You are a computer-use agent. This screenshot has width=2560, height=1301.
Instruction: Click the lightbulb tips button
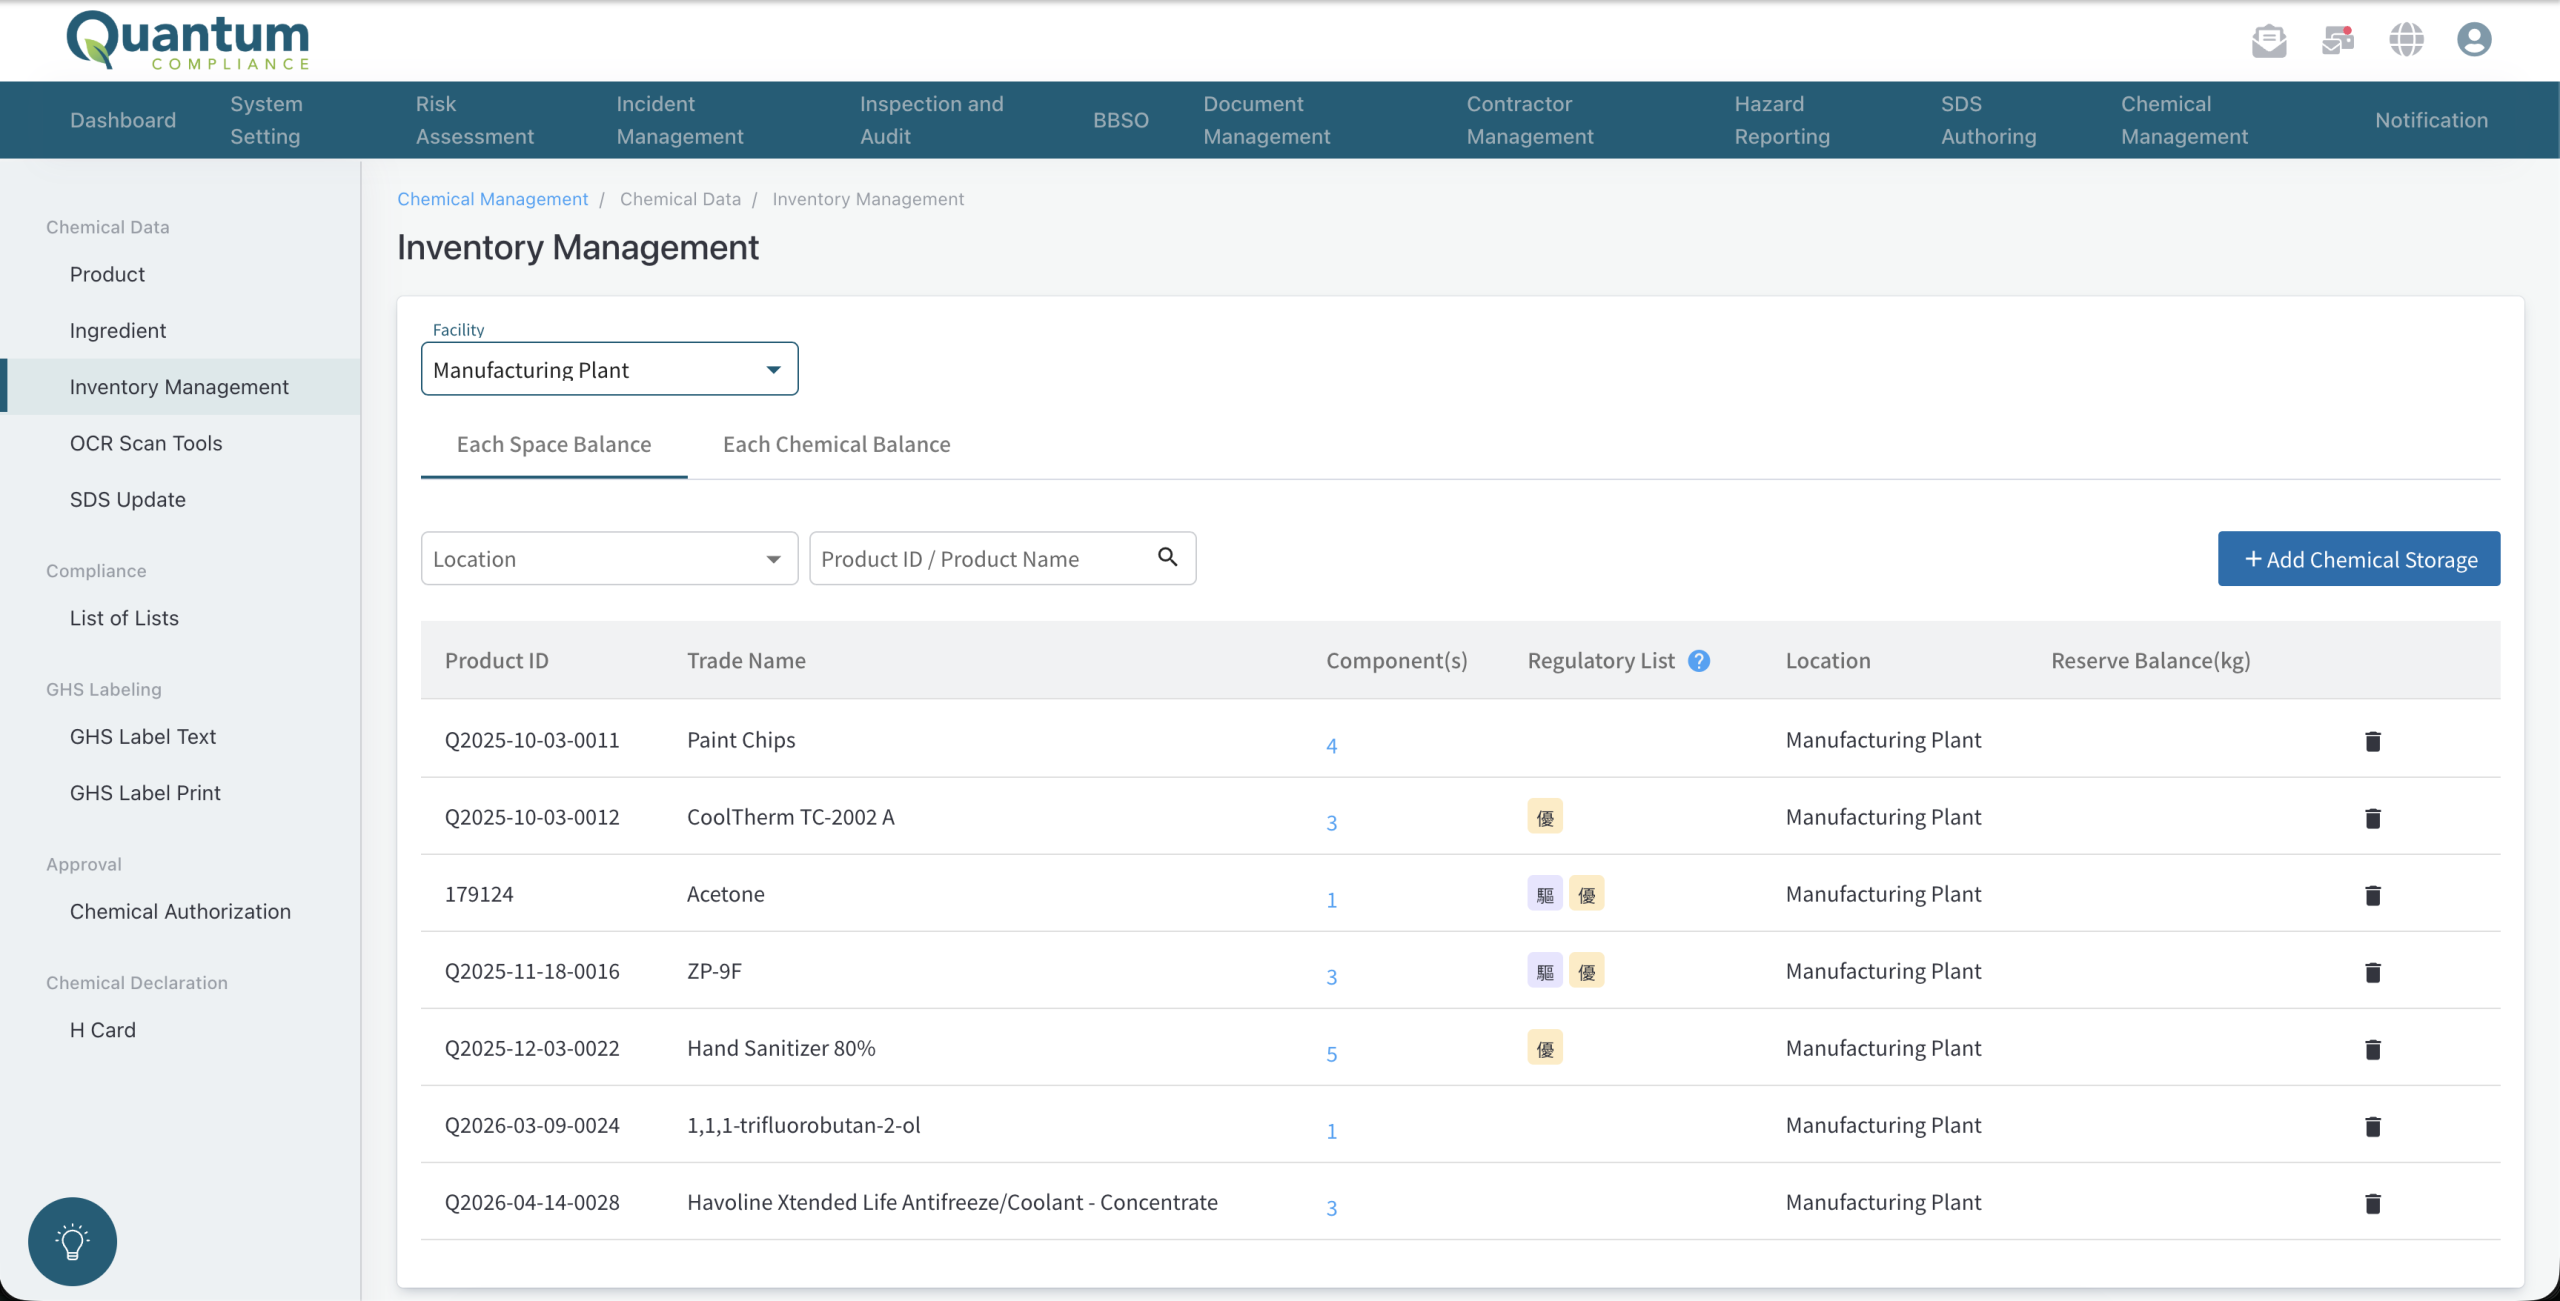[72, 1241]
